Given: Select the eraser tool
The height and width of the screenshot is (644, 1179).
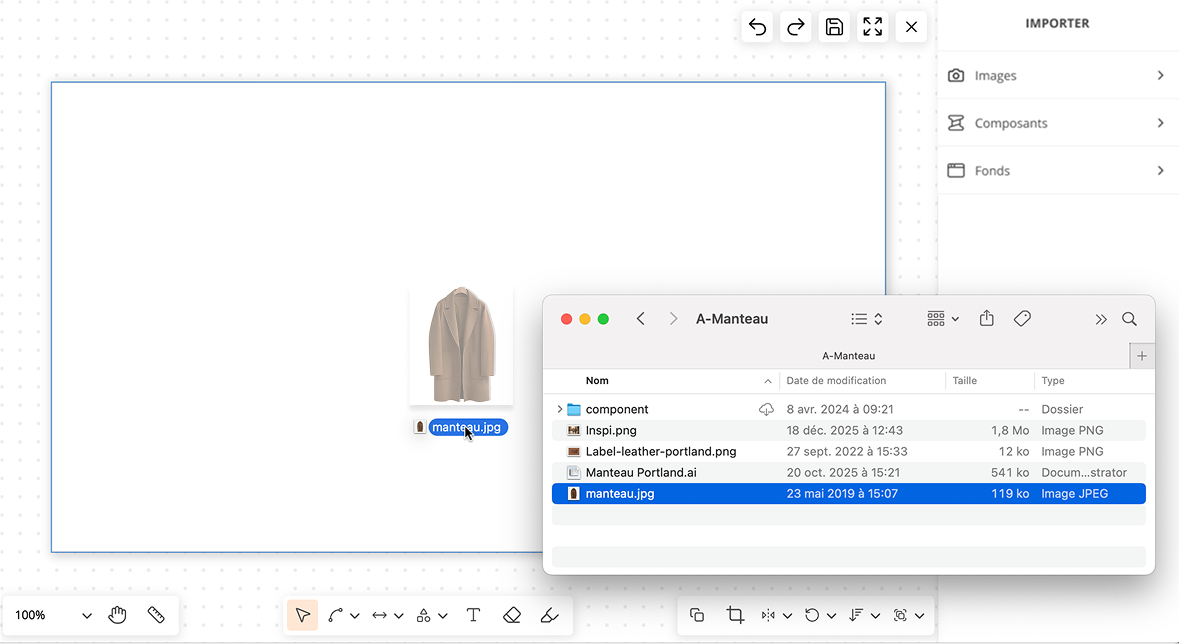Looking at the screenshot, I should pos(512,615).
